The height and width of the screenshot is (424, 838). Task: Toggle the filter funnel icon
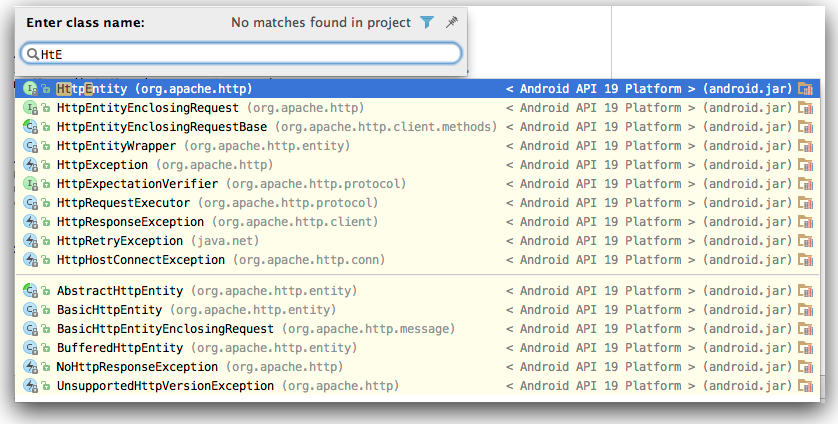(426, 22)
